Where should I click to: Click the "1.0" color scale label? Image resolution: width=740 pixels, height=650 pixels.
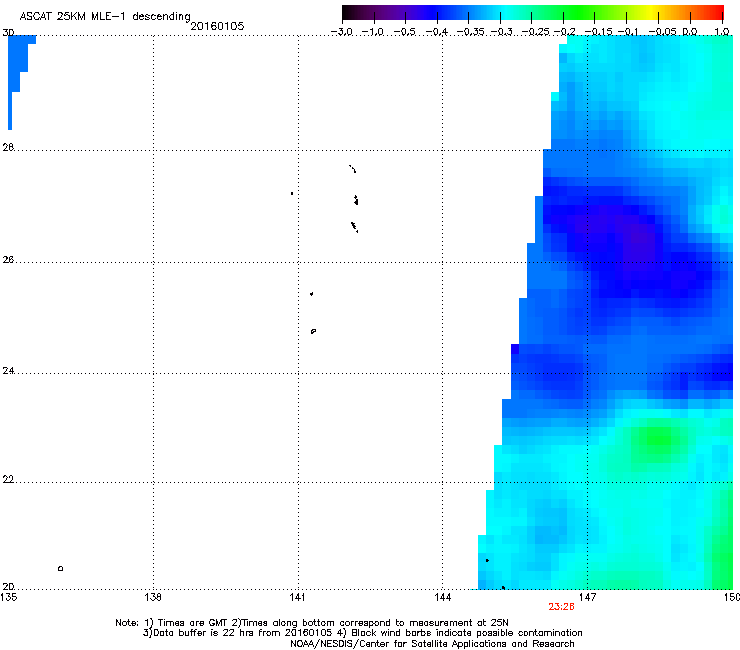tap(722, 32)
